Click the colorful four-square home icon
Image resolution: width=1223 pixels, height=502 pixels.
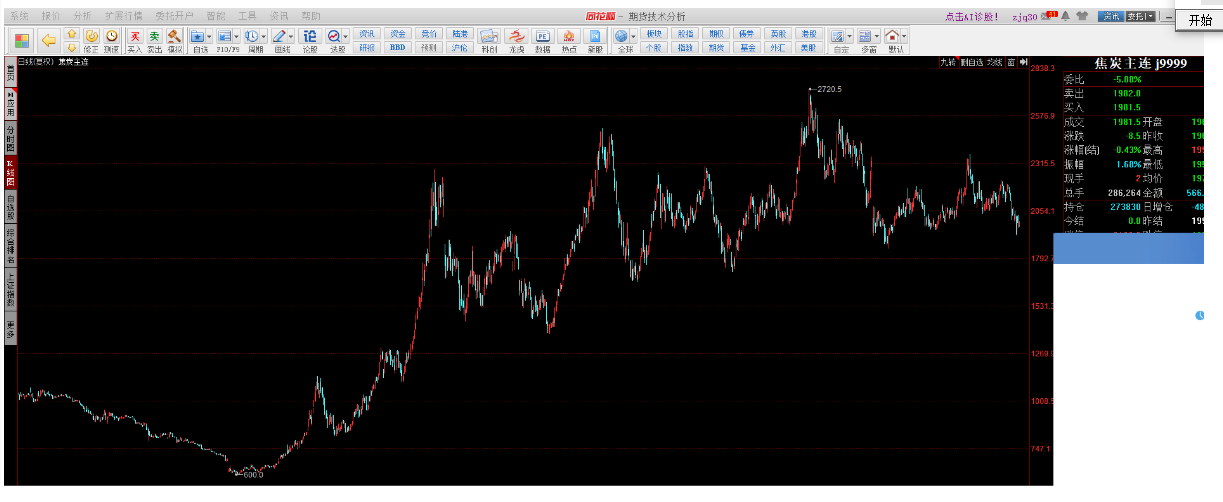pos(21,41)
